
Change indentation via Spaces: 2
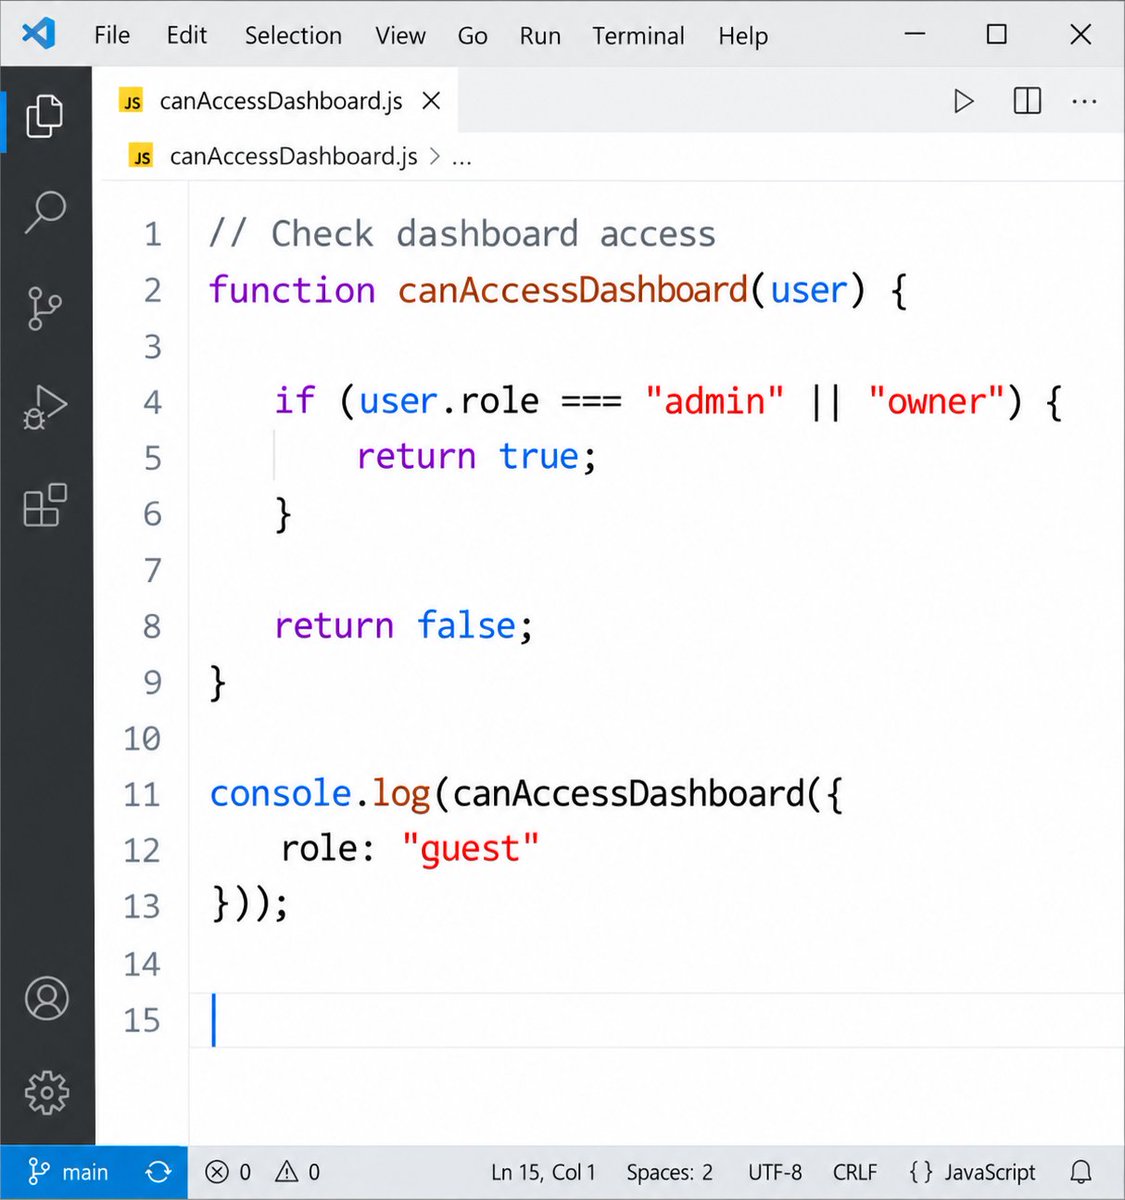[x=669, y=1172]
